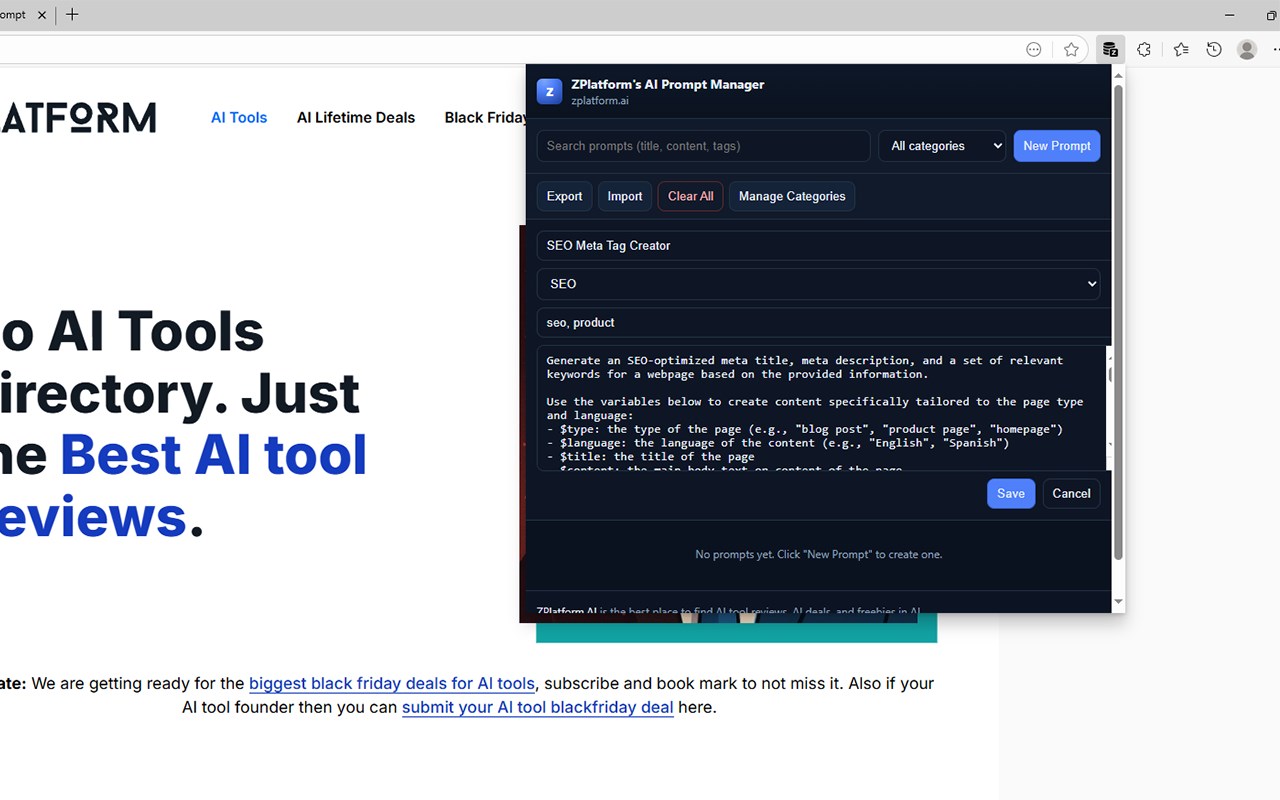Follow the submit your AI tool blackfriday deal link
Viewport: 1280px width, 800px height.
tap(538, 708)
